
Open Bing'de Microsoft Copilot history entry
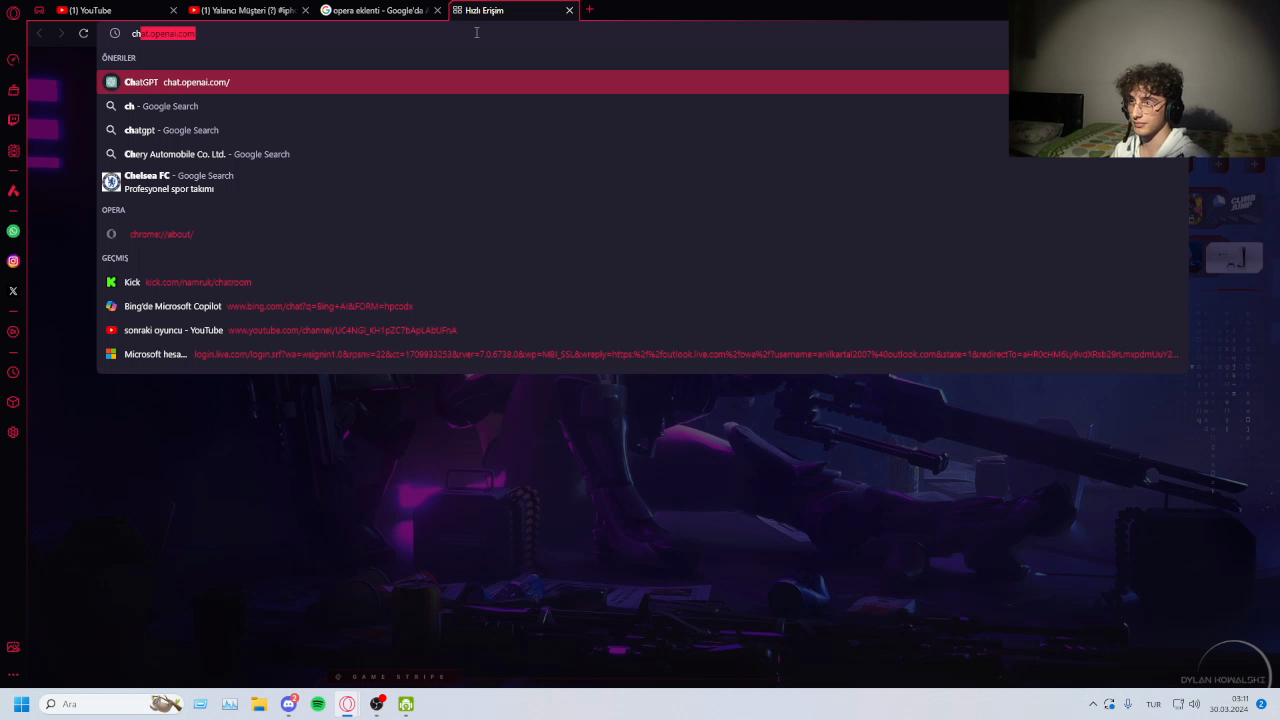click(644, 306)
